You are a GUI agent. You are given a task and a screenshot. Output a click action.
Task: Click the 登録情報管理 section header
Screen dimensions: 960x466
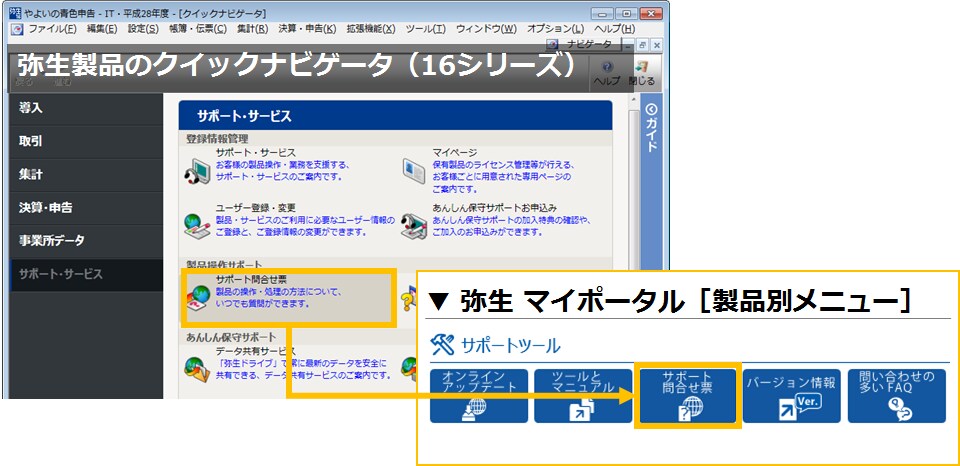pyautogui.click(x=217, y=138)
